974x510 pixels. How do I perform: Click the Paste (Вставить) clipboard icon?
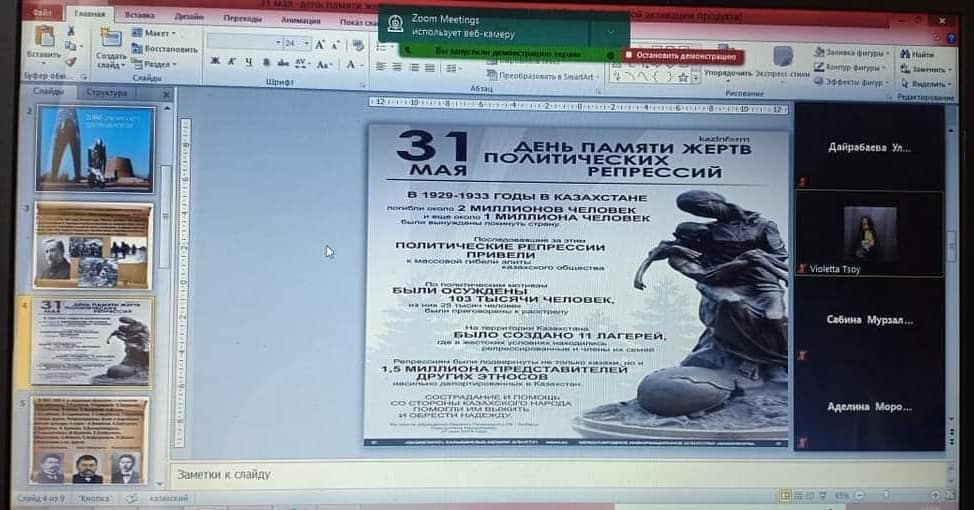click(44, 37)
